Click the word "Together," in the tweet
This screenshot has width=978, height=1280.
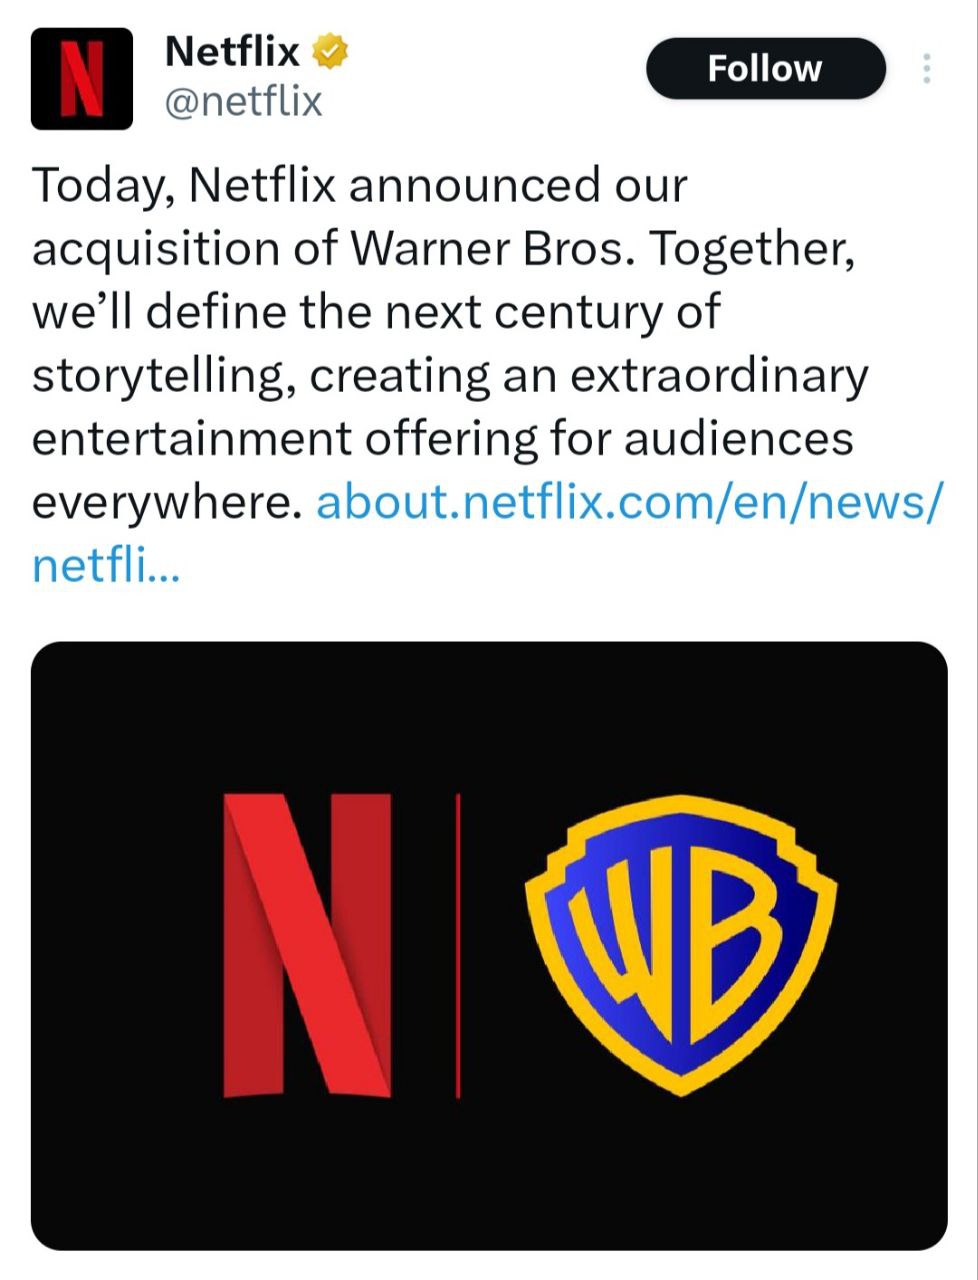[752, 250]
